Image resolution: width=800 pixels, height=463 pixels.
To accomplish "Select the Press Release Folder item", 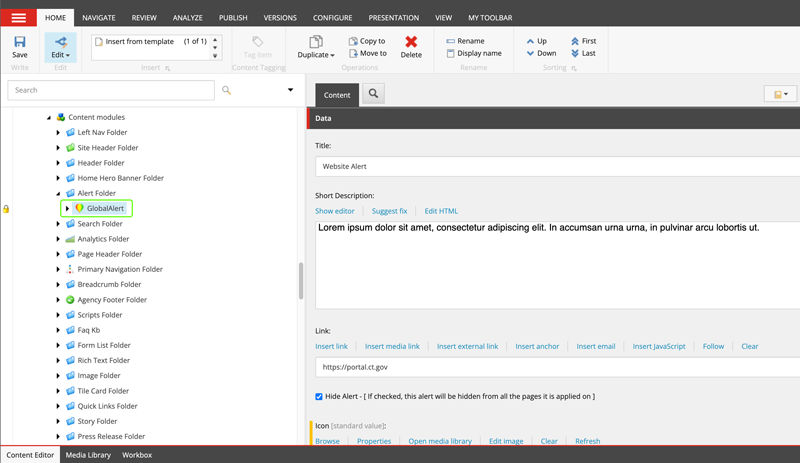I will coord(111,436).
